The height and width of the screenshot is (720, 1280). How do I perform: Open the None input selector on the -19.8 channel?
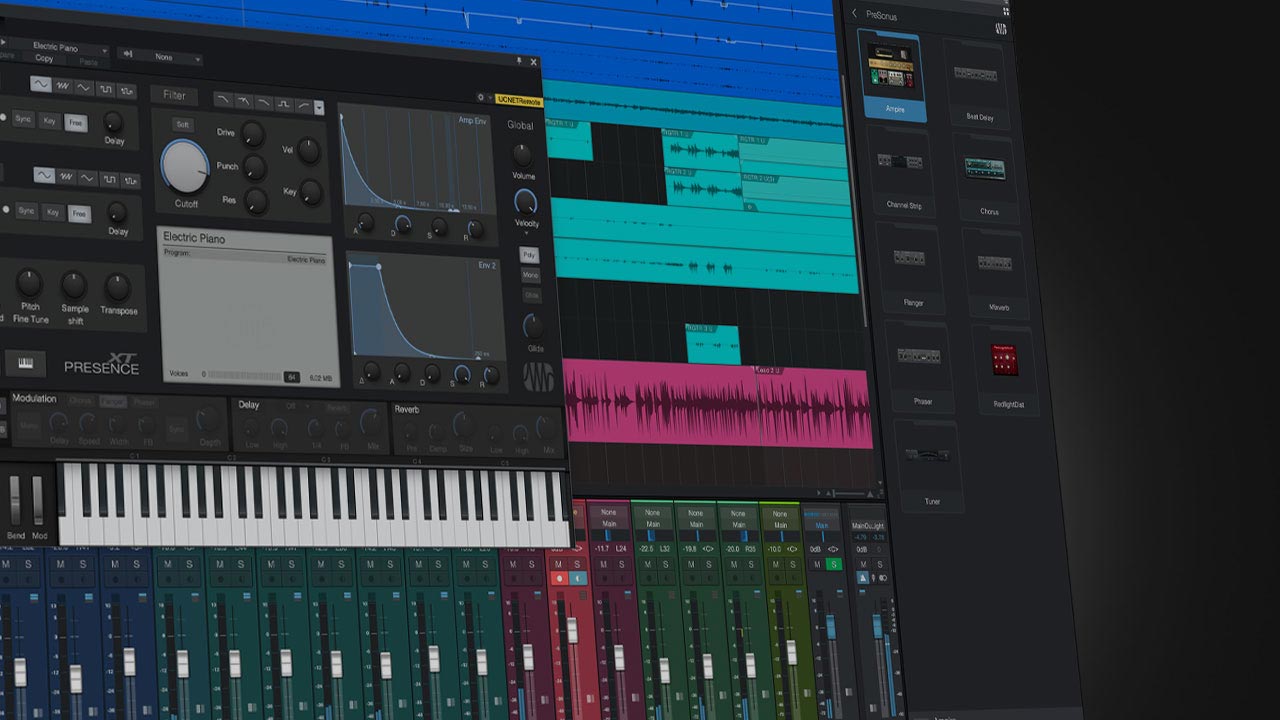click(x=696, y=513)
